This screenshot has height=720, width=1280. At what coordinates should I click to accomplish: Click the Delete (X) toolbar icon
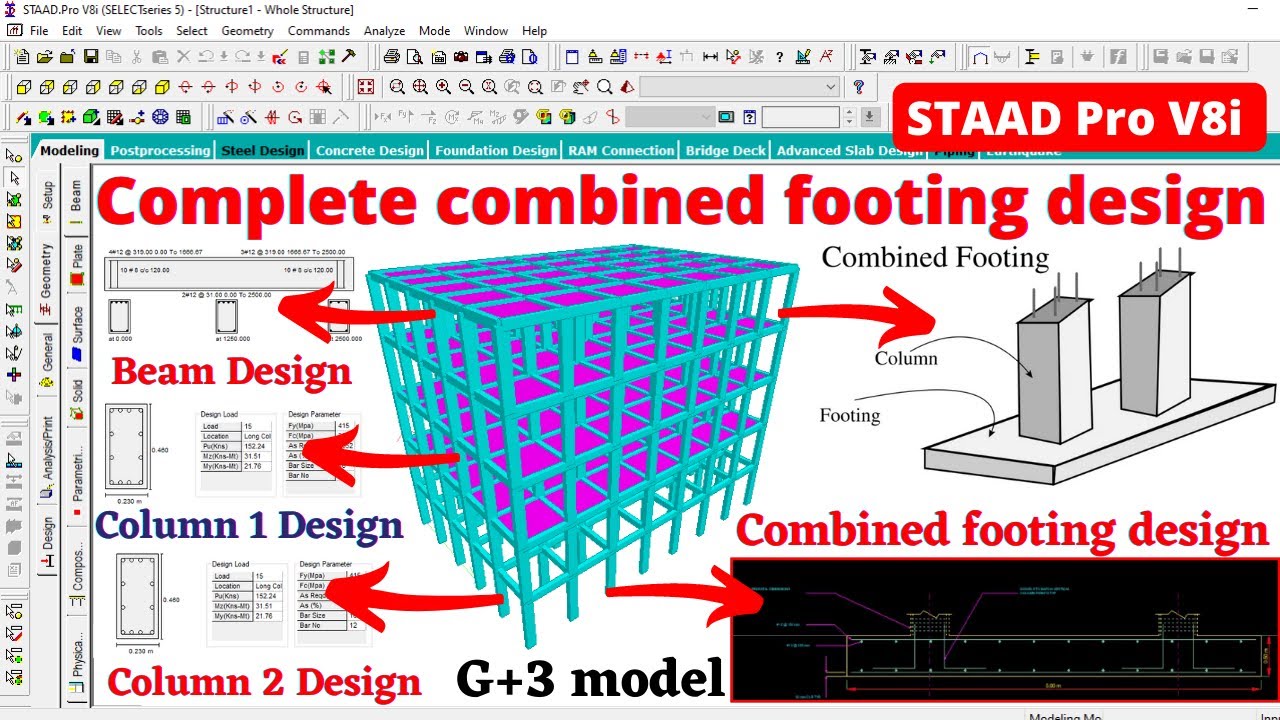point(183,57)
